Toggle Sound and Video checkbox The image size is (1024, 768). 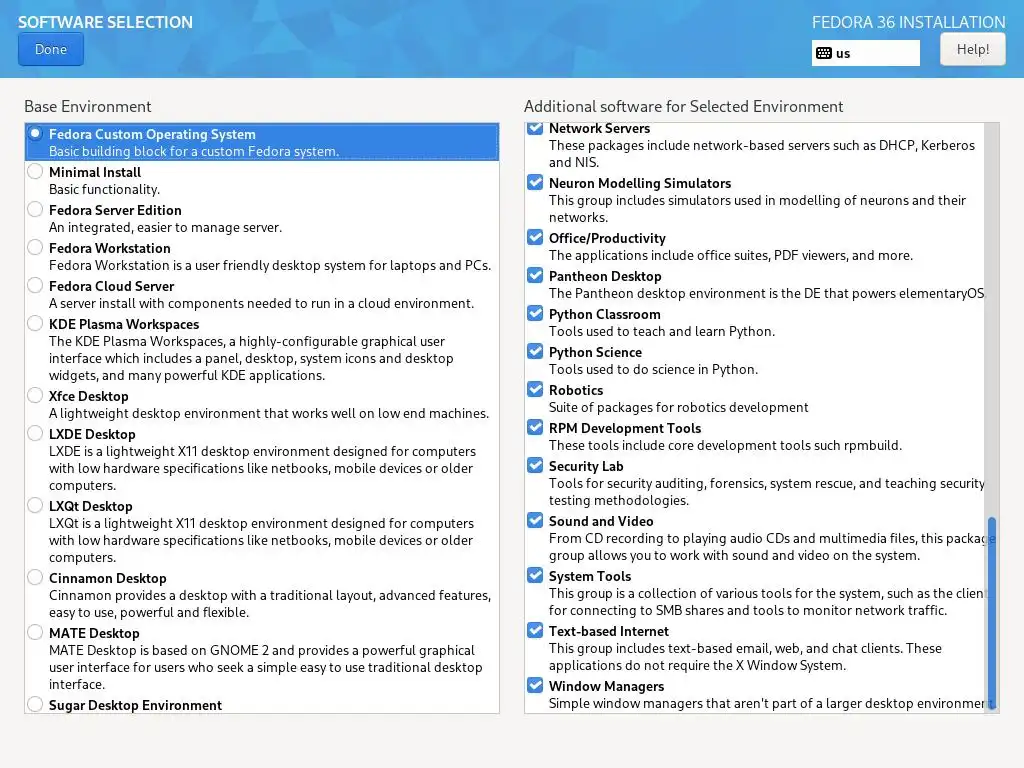coord(535,520)
